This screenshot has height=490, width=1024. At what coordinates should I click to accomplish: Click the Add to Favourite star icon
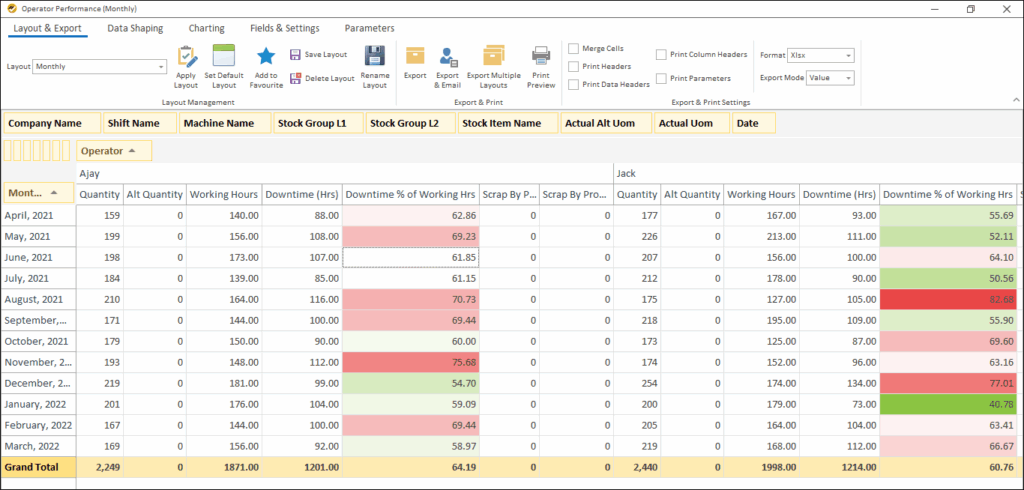click(x=266, y=57)
